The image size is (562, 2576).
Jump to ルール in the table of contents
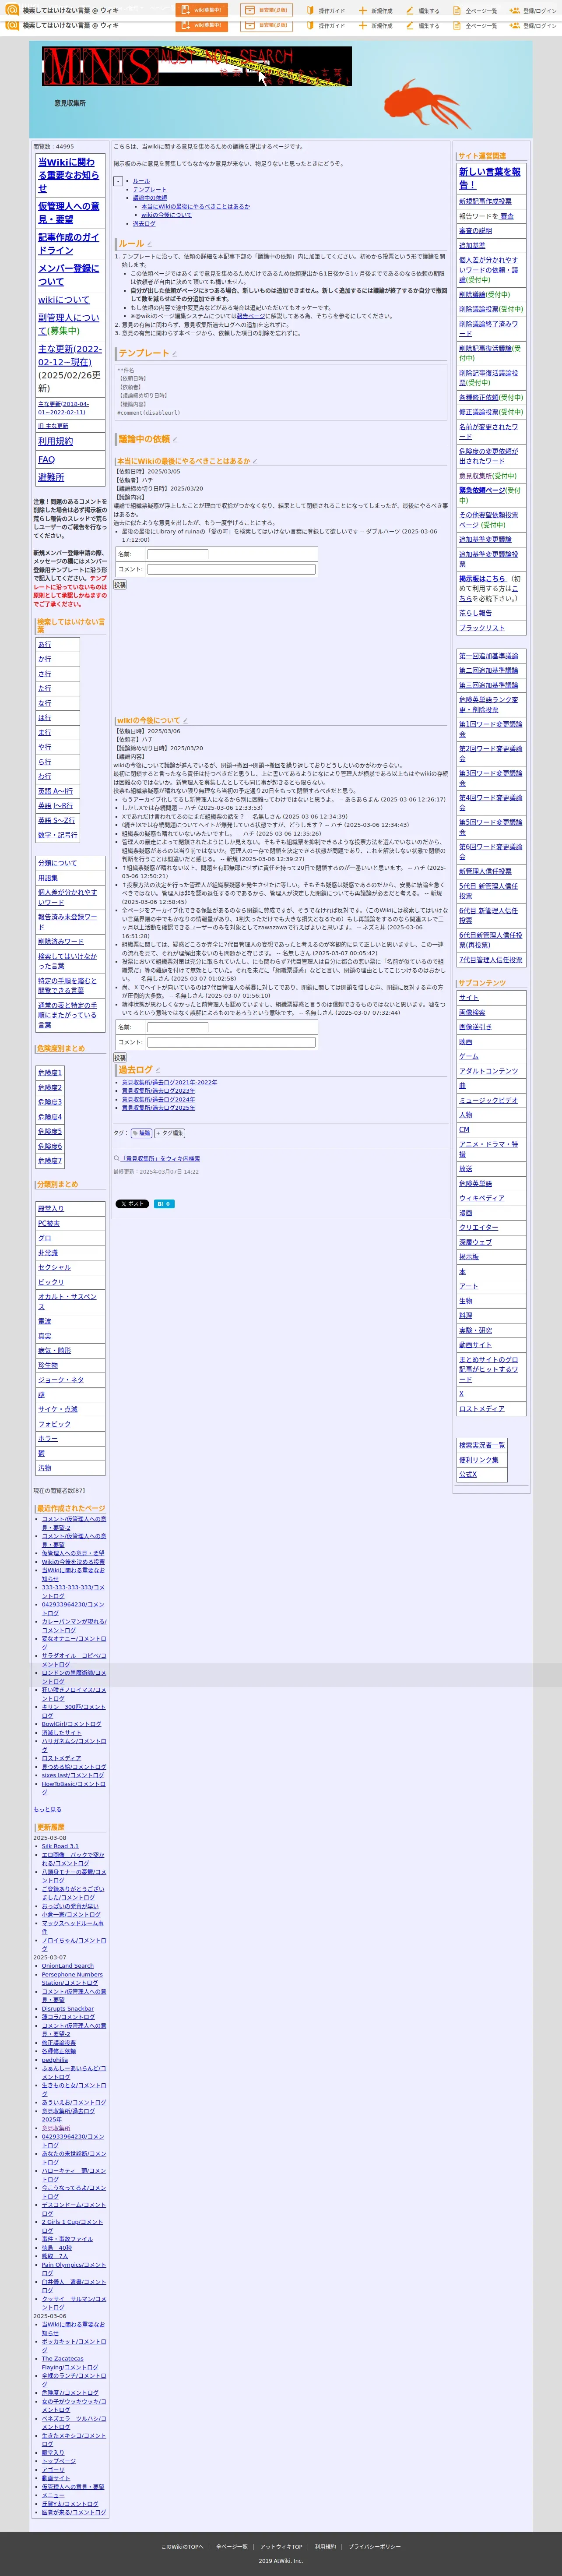coord(141,181)
